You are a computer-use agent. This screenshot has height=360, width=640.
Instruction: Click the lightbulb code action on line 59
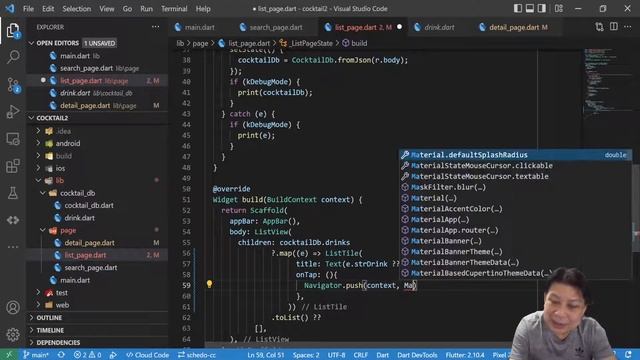coord(209,284)
